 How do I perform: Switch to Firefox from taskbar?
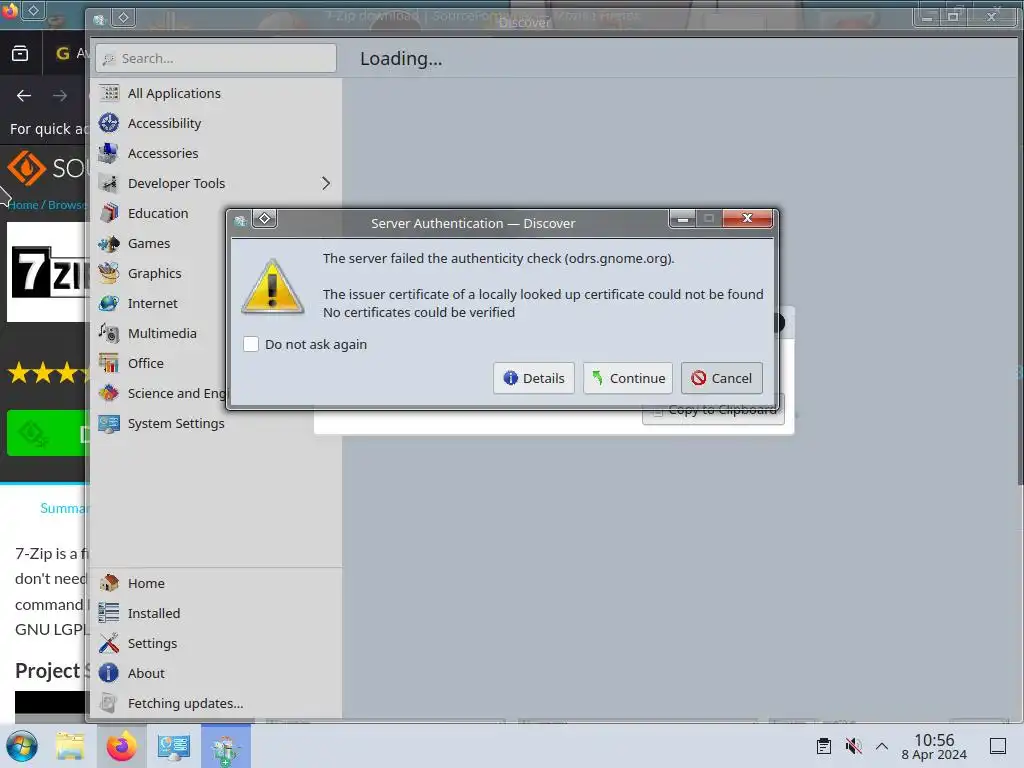(x=121, y=746)
